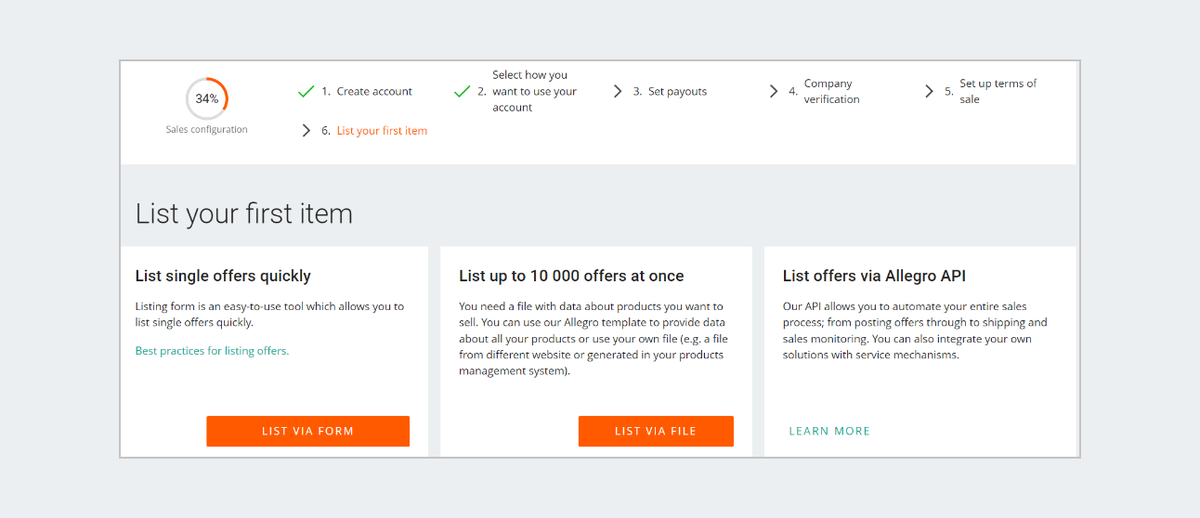Screen dimensions: 1200x518
Task: Follow the Learn More link
Action: (829, 431)
